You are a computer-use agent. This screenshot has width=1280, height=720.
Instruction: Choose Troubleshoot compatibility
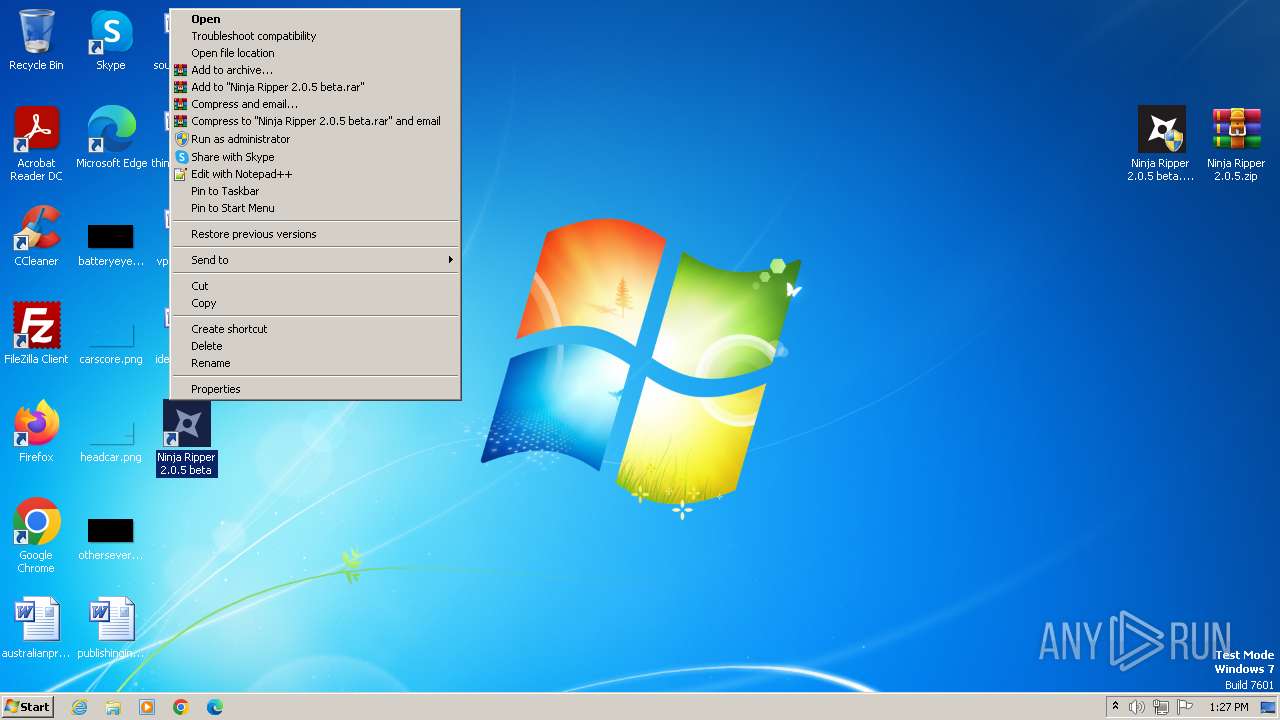click(315, 36)
